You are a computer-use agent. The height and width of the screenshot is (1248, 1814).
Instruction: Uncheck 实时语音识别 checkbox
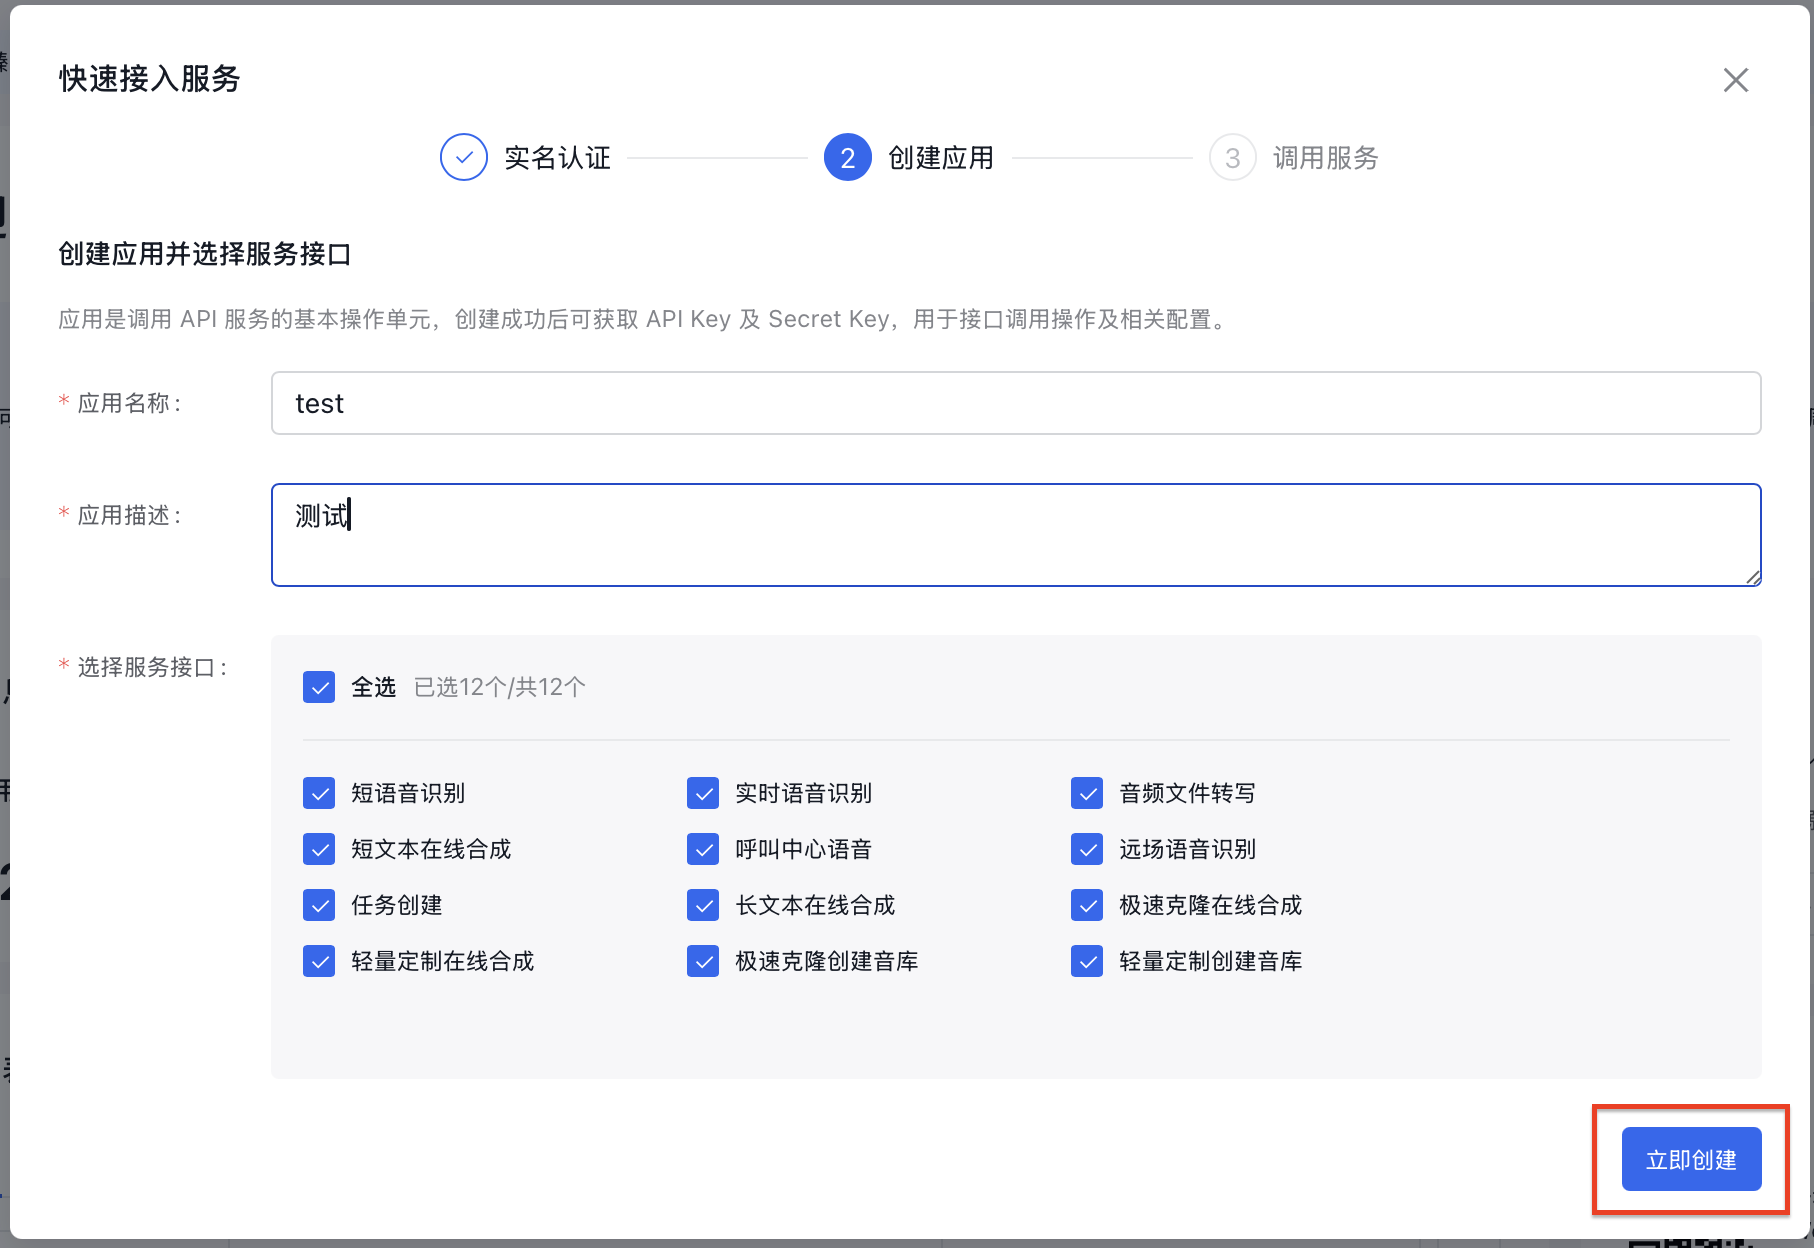coord(703,793)
